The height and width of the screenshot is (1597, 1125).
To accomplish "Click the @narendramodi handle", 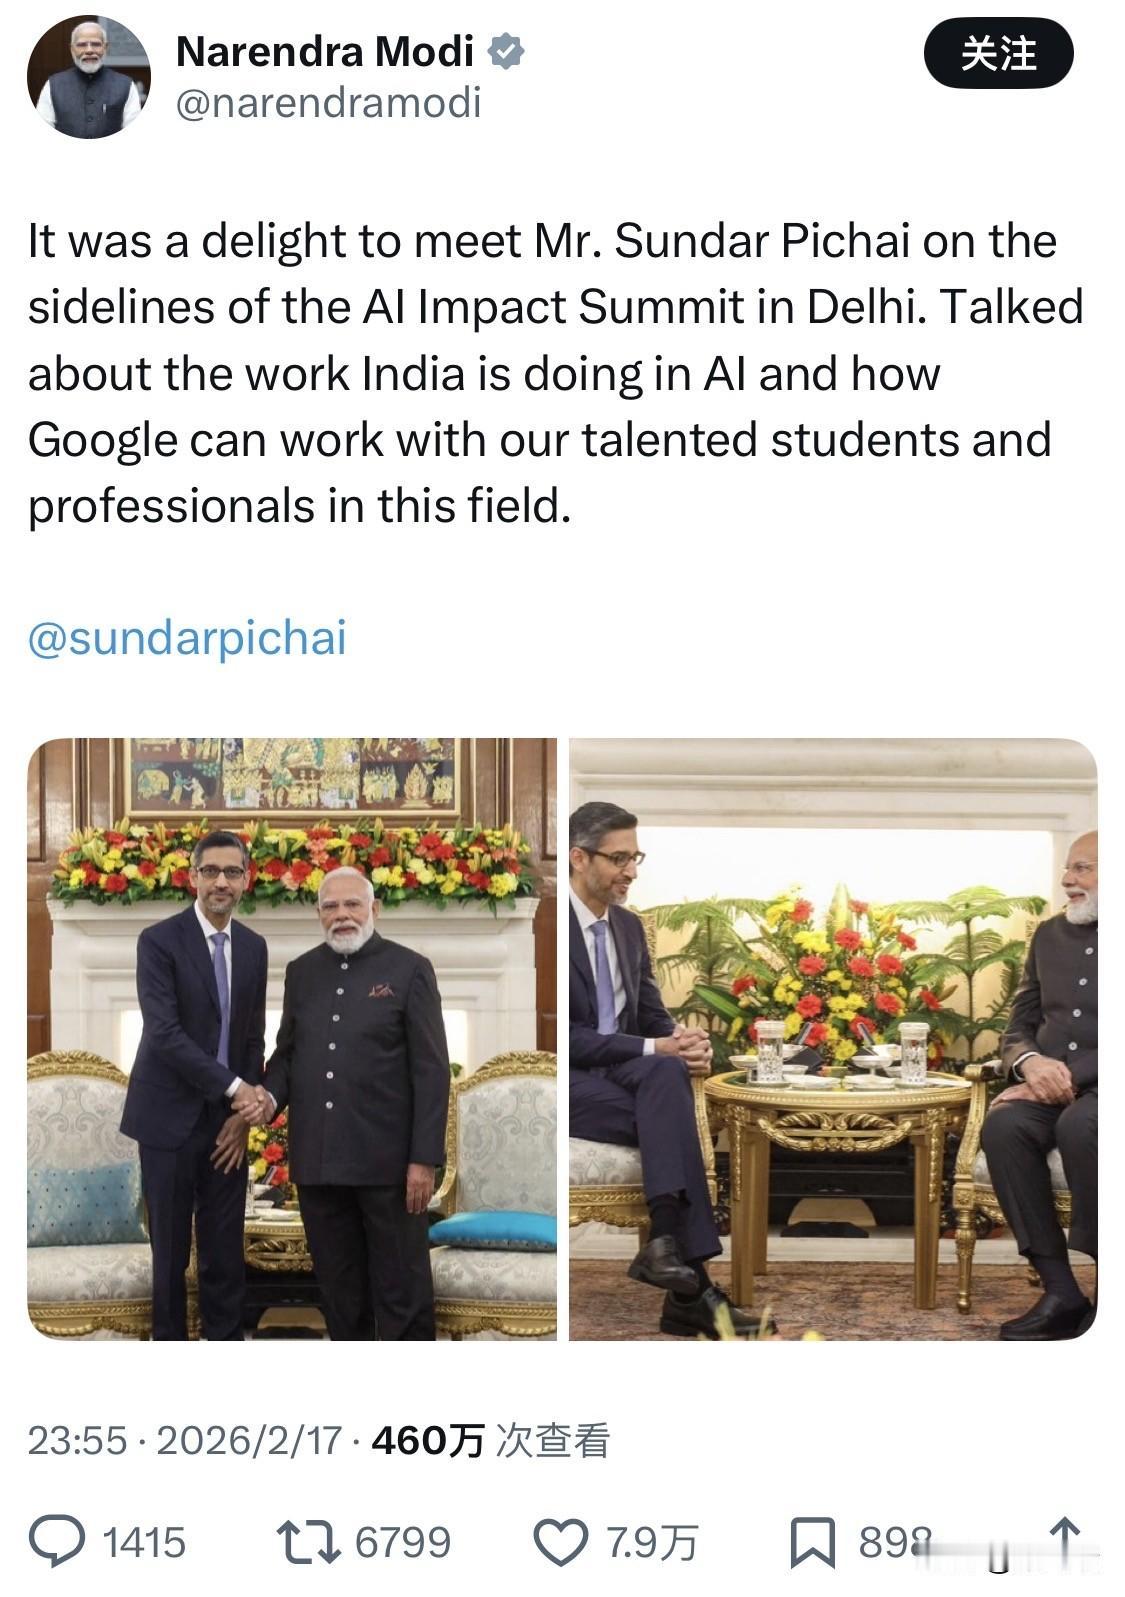I will click(x=328, y=102).
